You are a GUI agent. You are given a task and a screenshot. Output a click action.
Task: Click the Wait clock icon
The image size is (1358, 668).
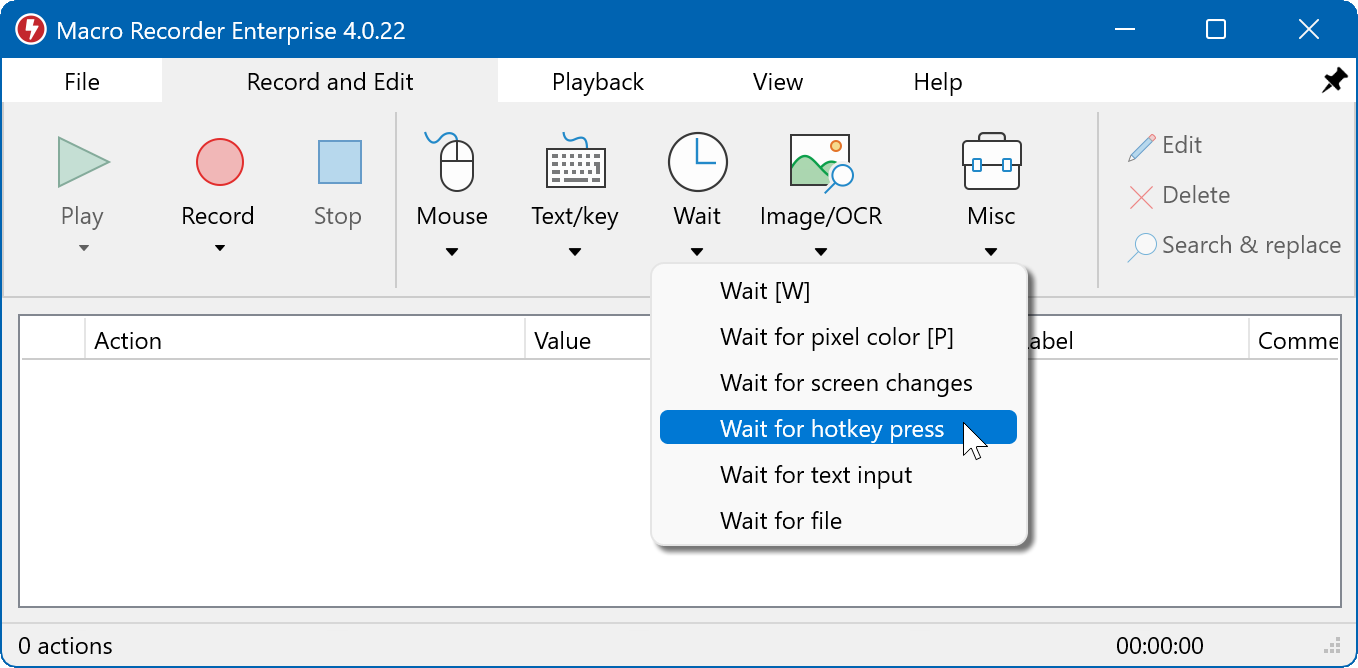(x=697, y=162)
